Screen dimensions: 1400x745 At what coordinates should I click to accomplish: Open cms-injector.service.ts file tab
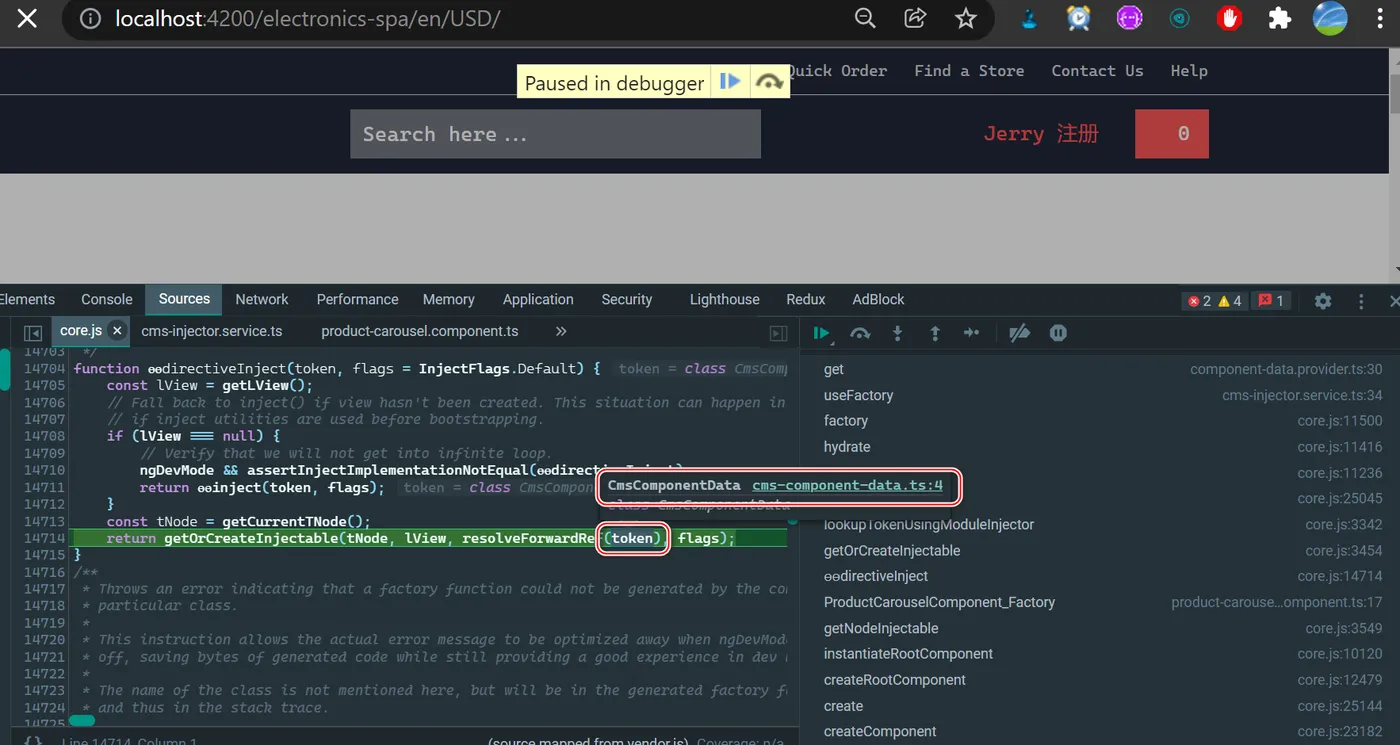(x=212, y=331)
